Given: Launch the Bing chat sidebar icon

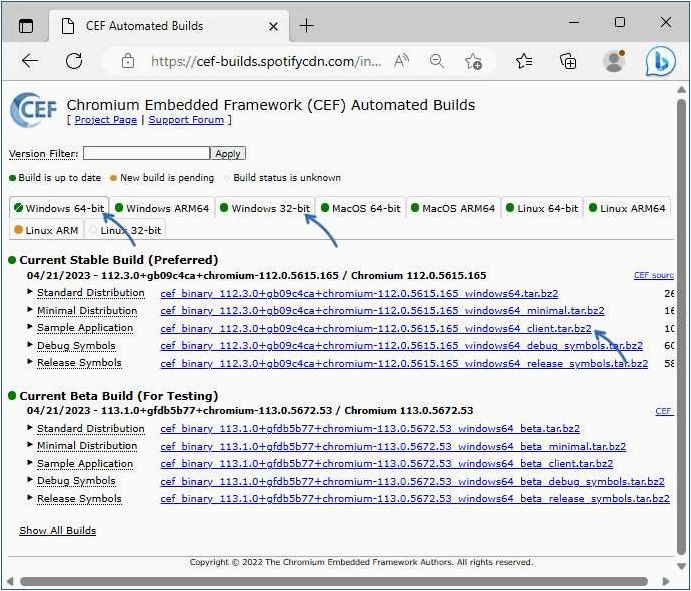Looking at the screenshot, I should tap(661, 61).
